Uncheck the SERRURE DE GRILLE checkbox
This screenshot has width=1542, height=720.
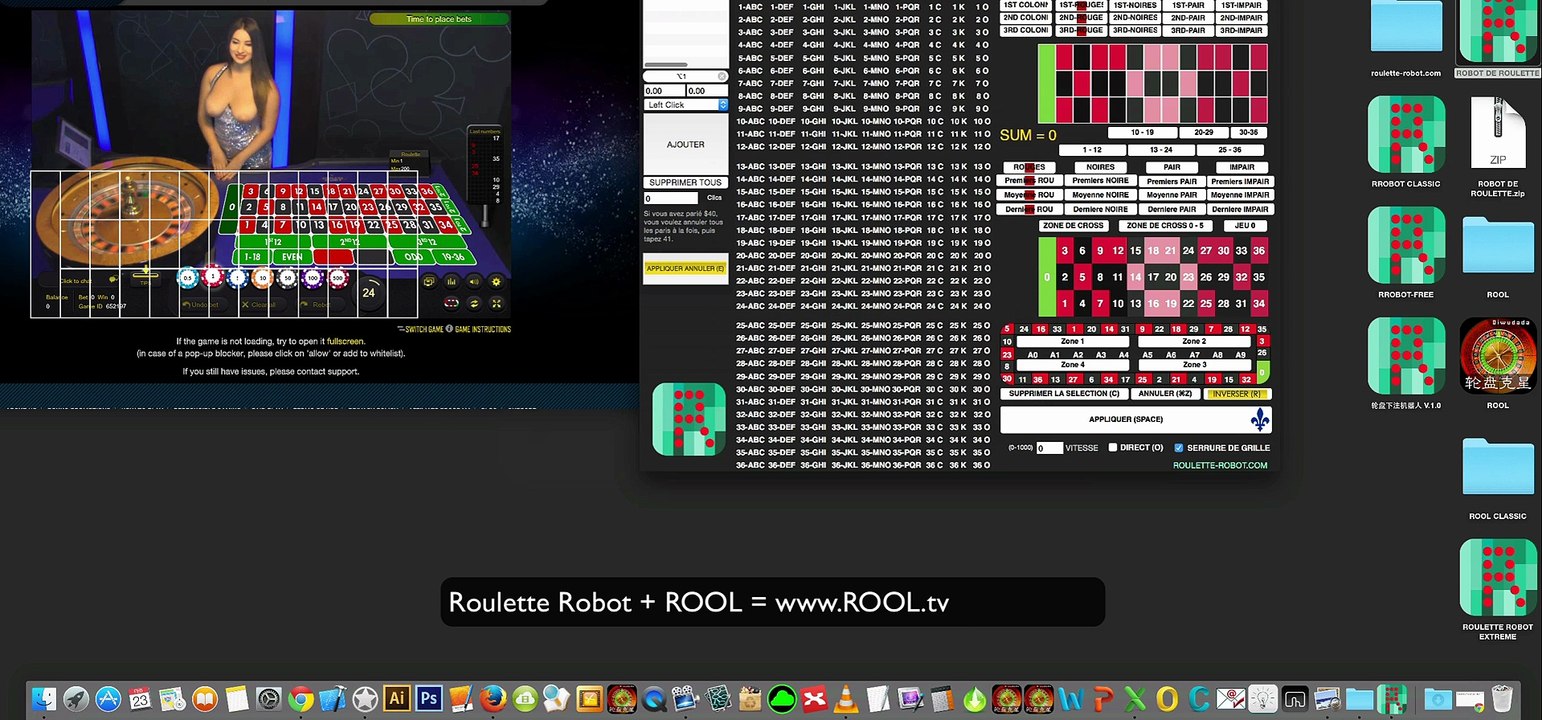coord(1179,448)
